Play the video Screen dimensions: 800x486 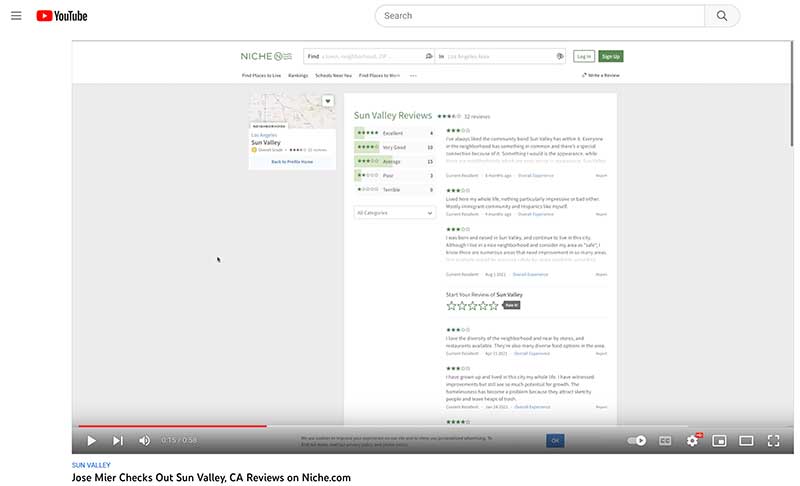tap(91, 441)
